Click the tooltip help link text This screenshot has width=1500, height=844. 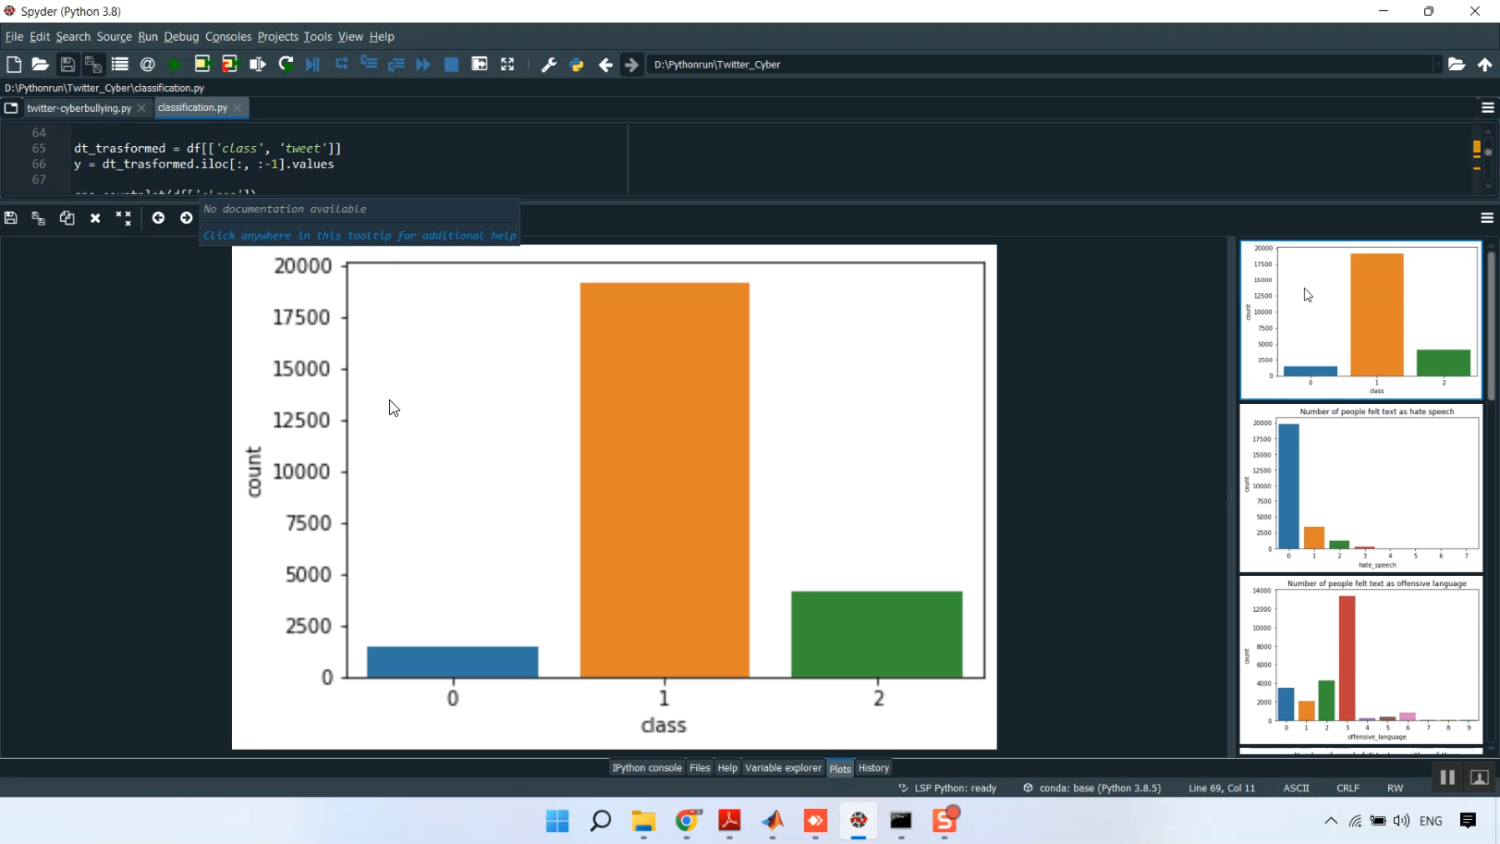[x=357, y=235]
